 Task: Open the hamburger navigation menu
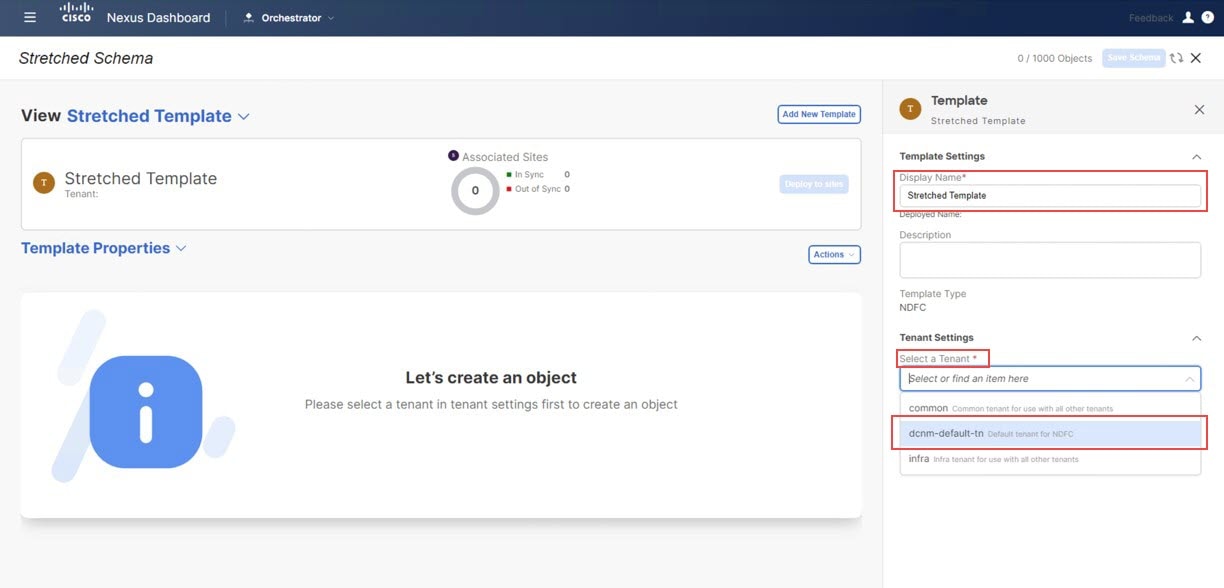pos(30,17)
